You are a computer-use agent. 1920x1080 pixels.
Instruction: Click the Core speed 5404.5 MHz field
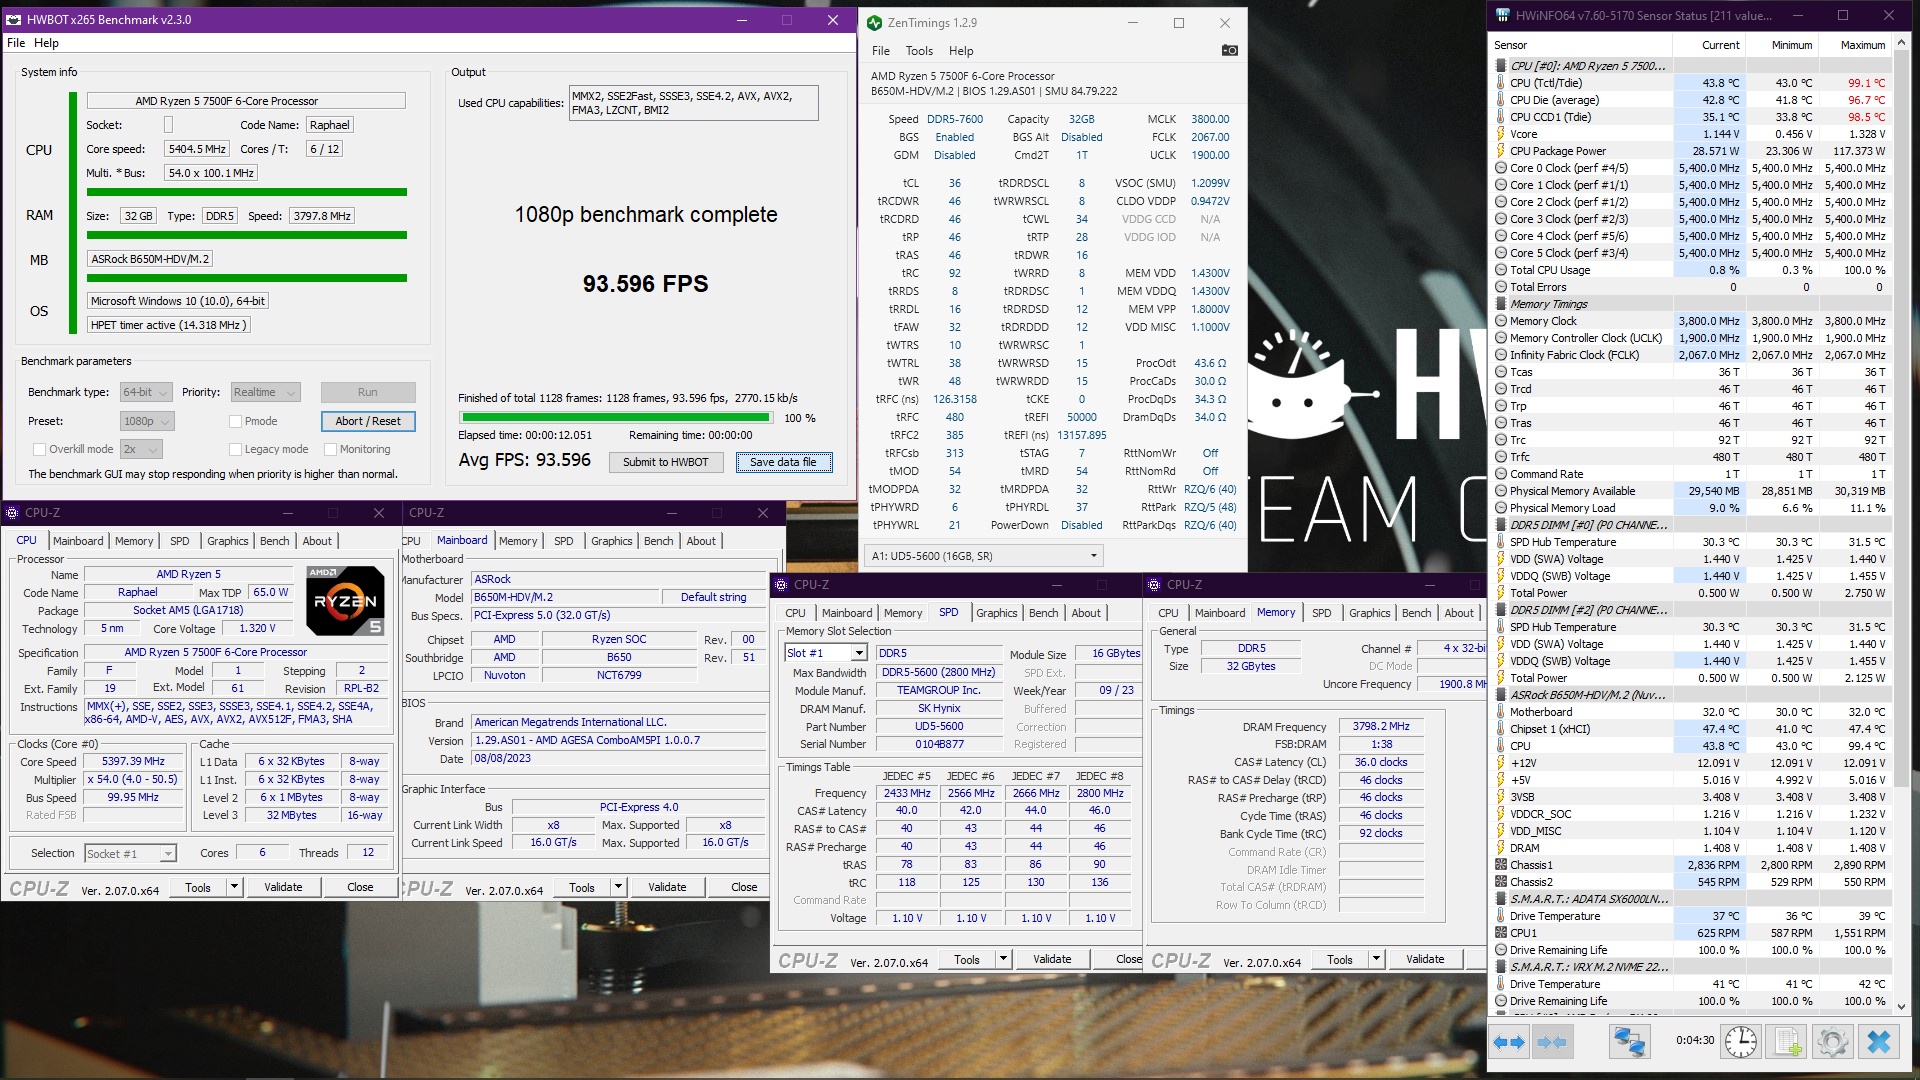pos(197,149)
